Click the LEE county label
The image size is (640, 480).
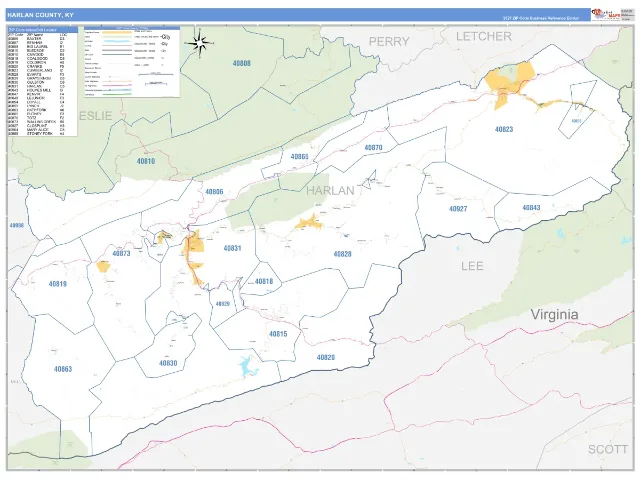tap(472, 266)
